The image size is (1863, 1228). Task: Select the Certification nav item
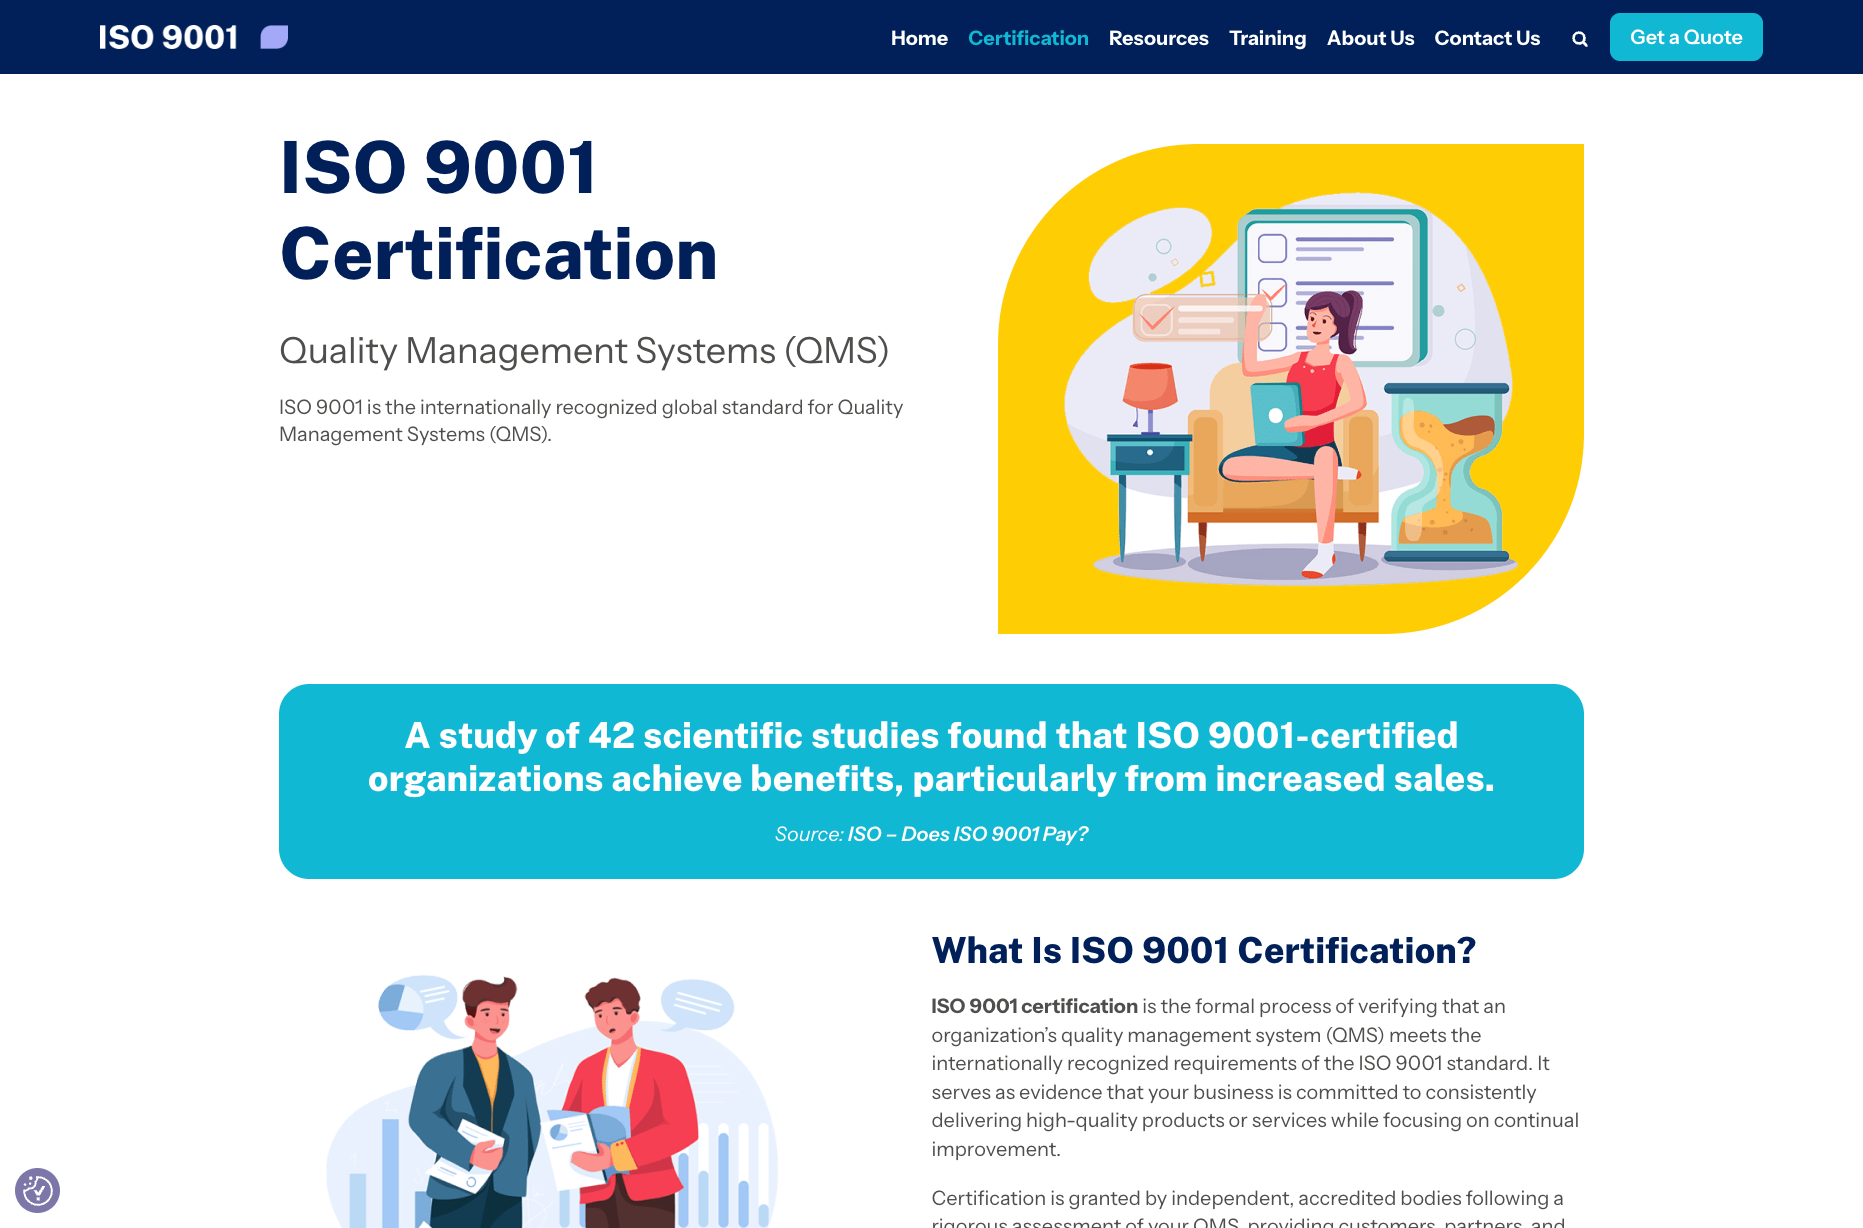1027,38
